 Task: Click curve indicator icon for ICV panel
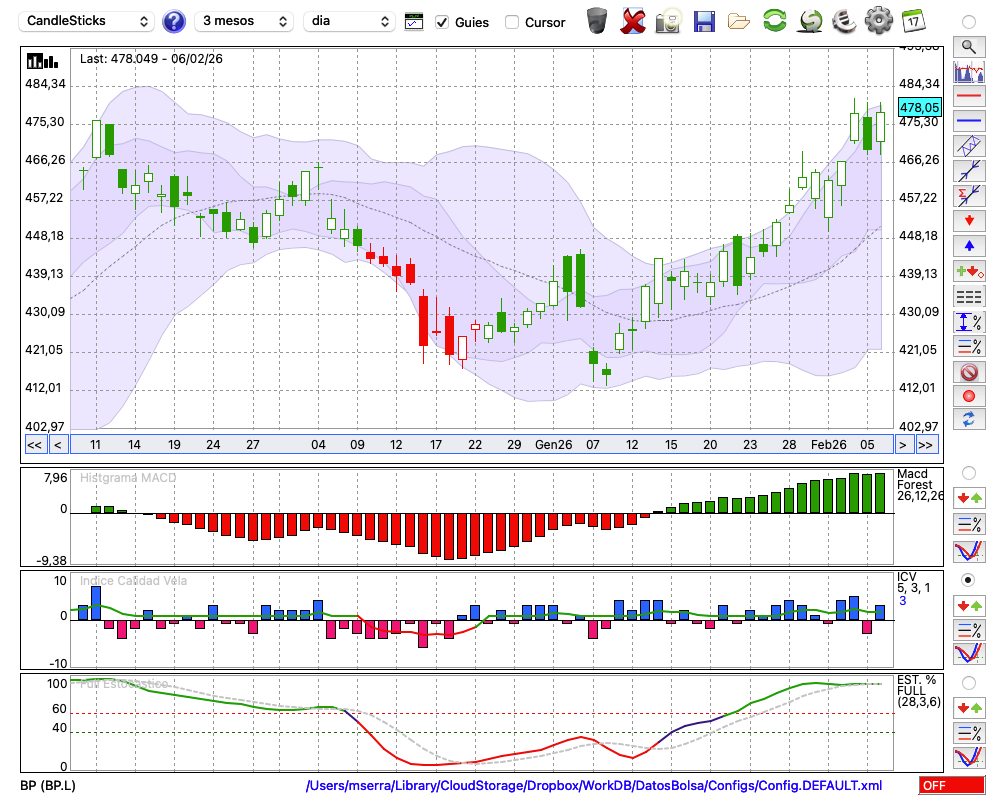(969, 654)
